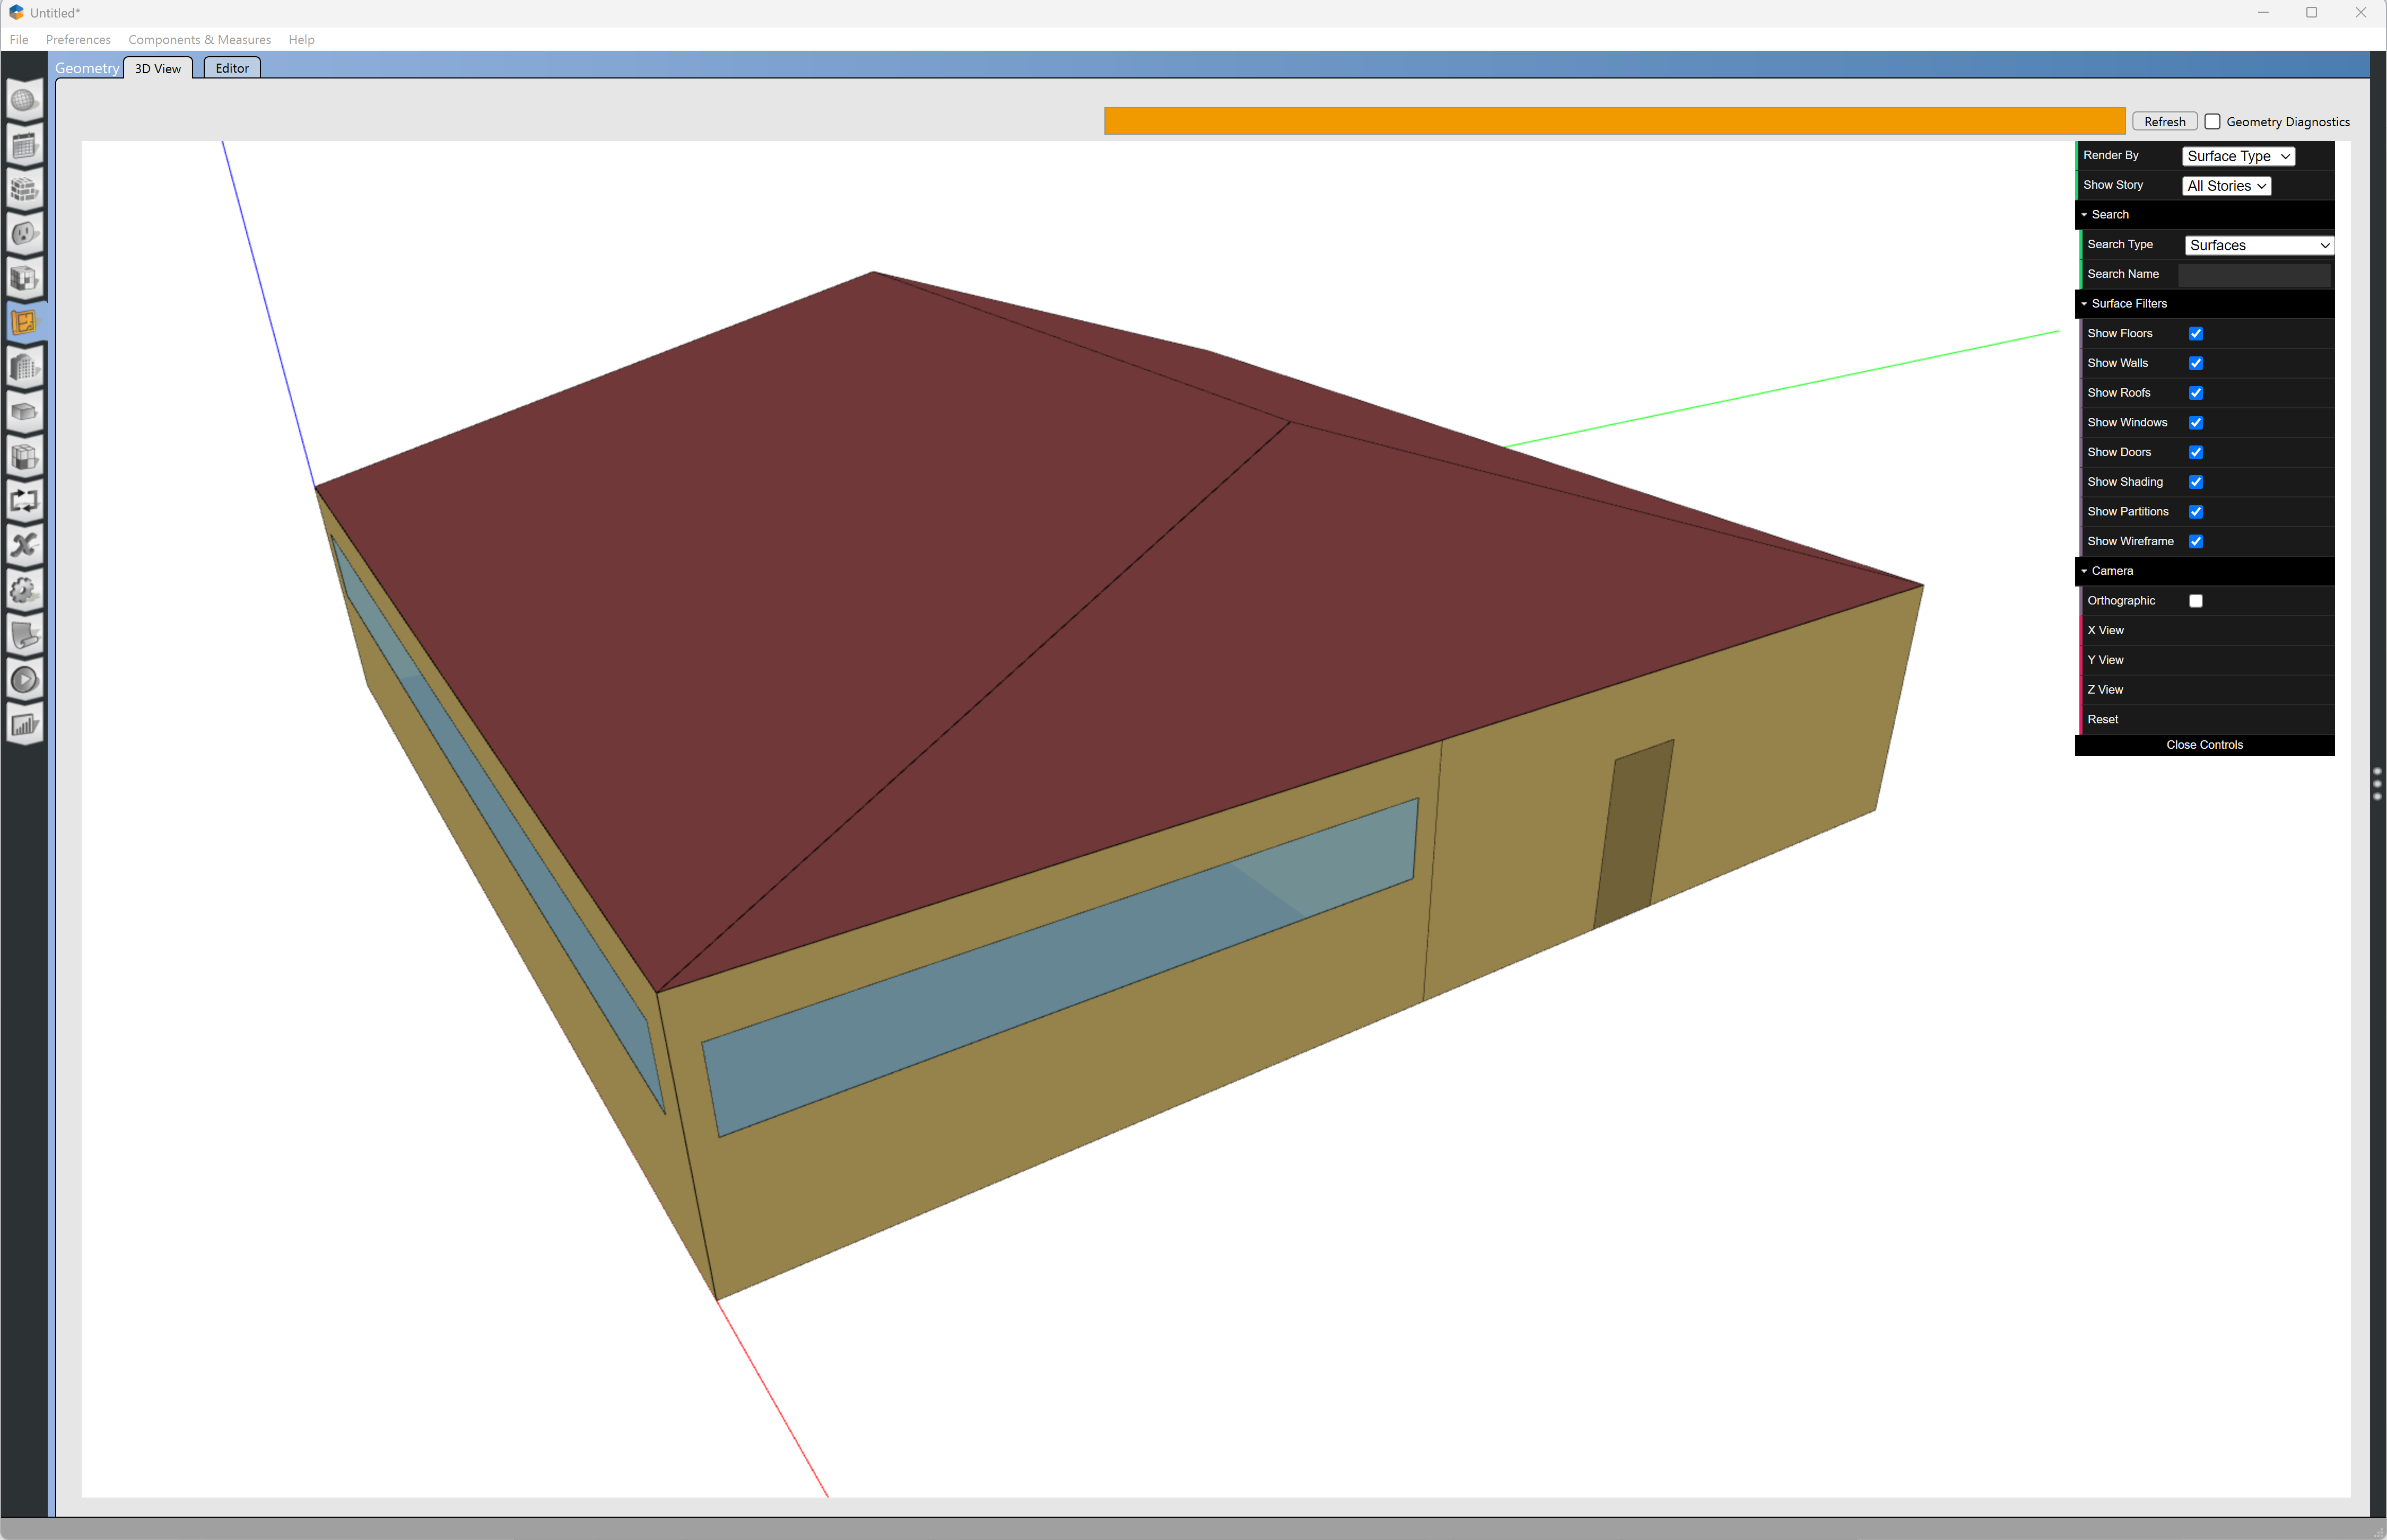Open the Render By Surface Type dropdown

(2237, 156)
